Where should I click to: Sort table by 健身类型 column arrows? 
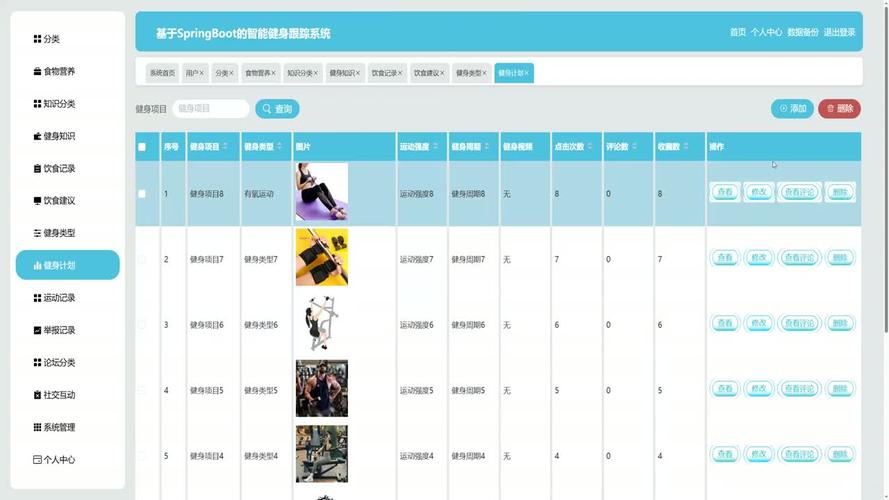(x=280, y=146)
